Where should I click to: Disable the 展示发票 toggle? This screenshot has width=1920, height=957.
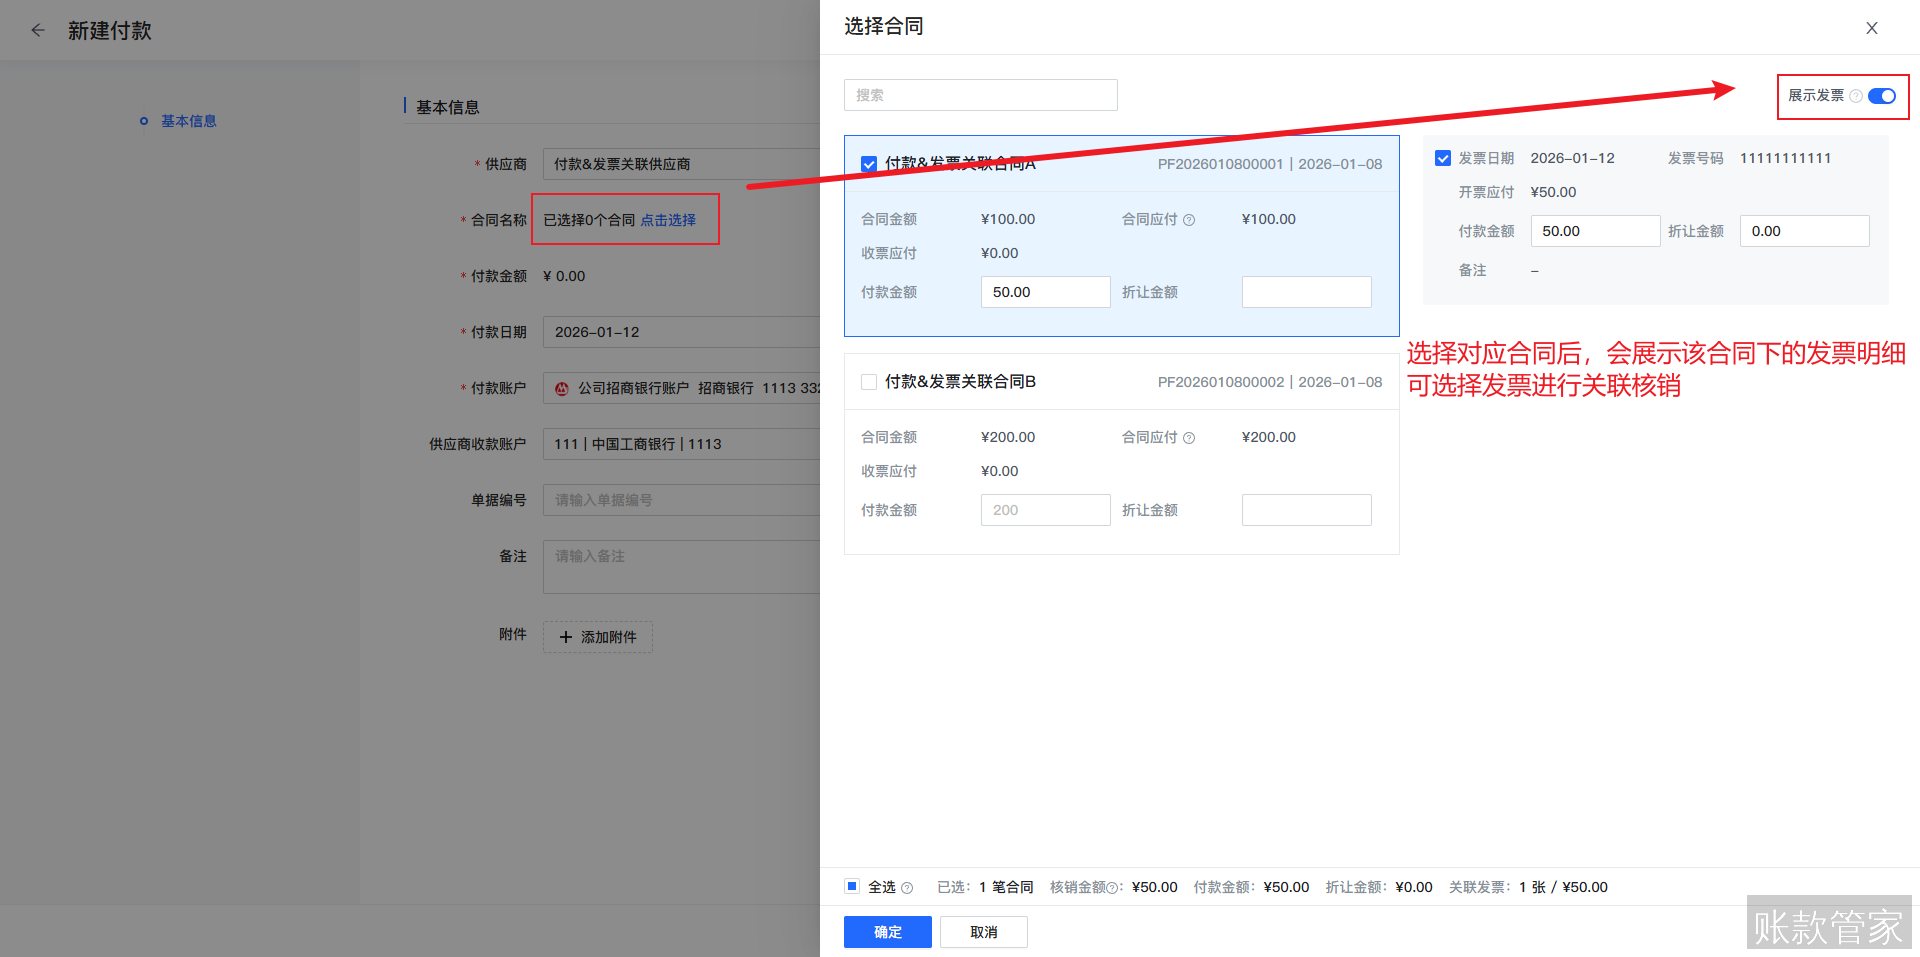1882,96
